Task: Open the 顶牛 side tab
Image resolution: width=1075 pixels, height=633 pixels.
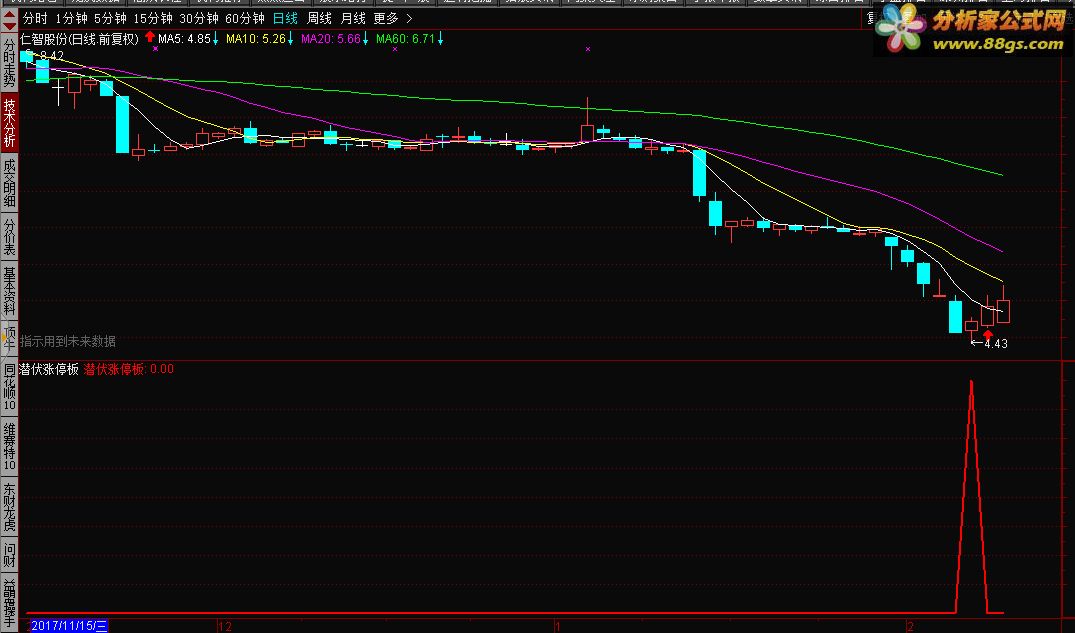Action: [x=9, y=339]
